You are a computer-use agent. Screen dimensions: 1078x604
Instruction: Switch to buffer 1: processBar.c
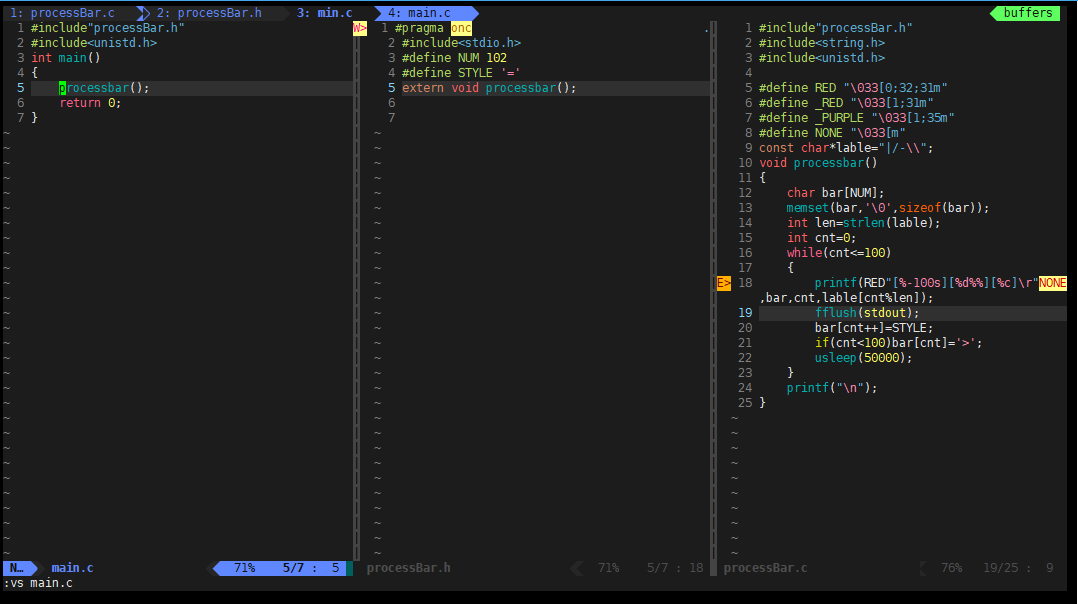click(x=62, y=13)
